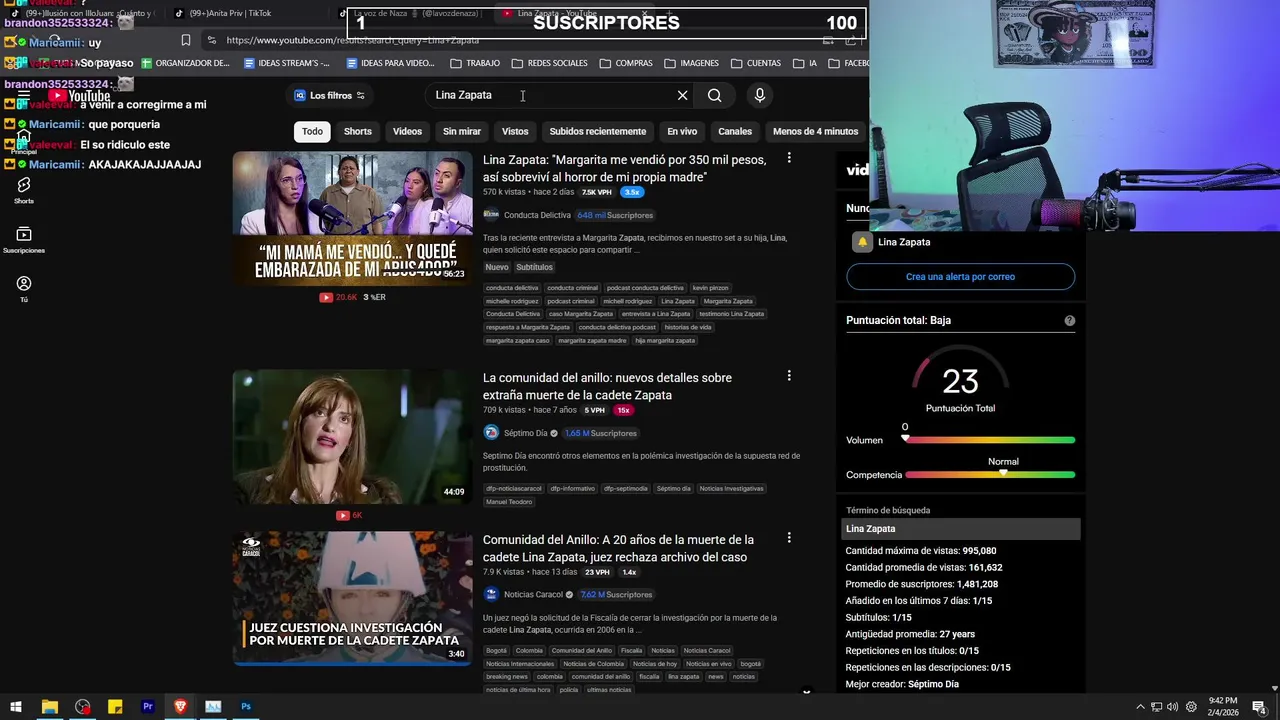Open Conducta Delictiva channel avatar
The image size is (1280, 720).
[491, 215]
